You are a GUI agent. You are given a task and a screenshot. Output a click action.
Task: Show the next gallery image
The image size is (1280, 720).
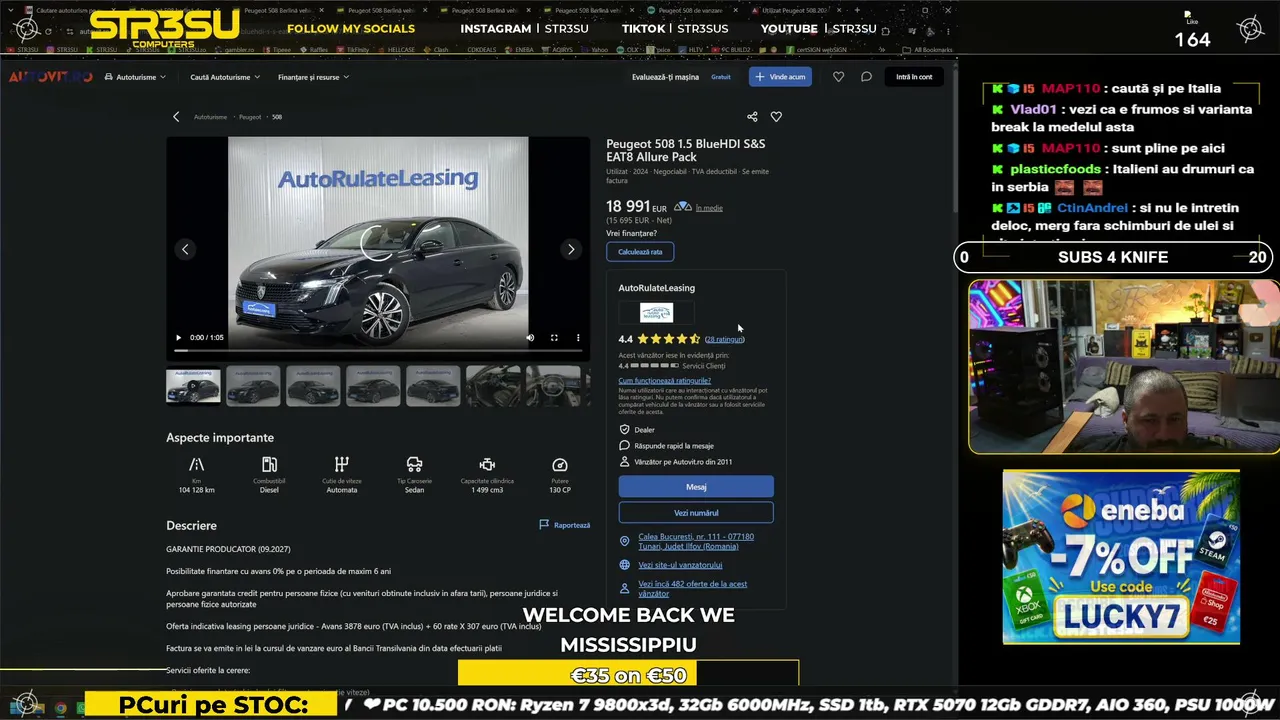(x=571, y=249)
